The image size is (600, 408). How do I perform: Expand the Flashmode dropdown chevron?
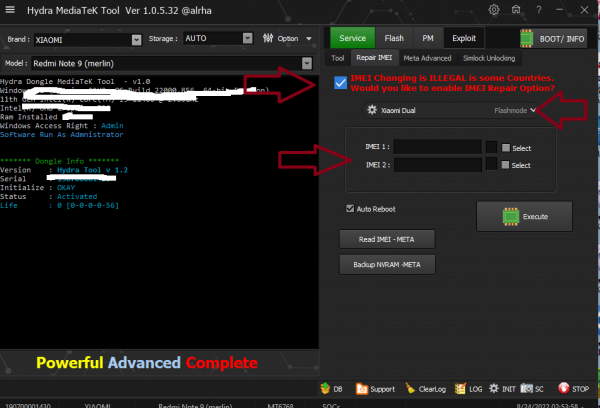pyautogui.click(x=533, y=110)
